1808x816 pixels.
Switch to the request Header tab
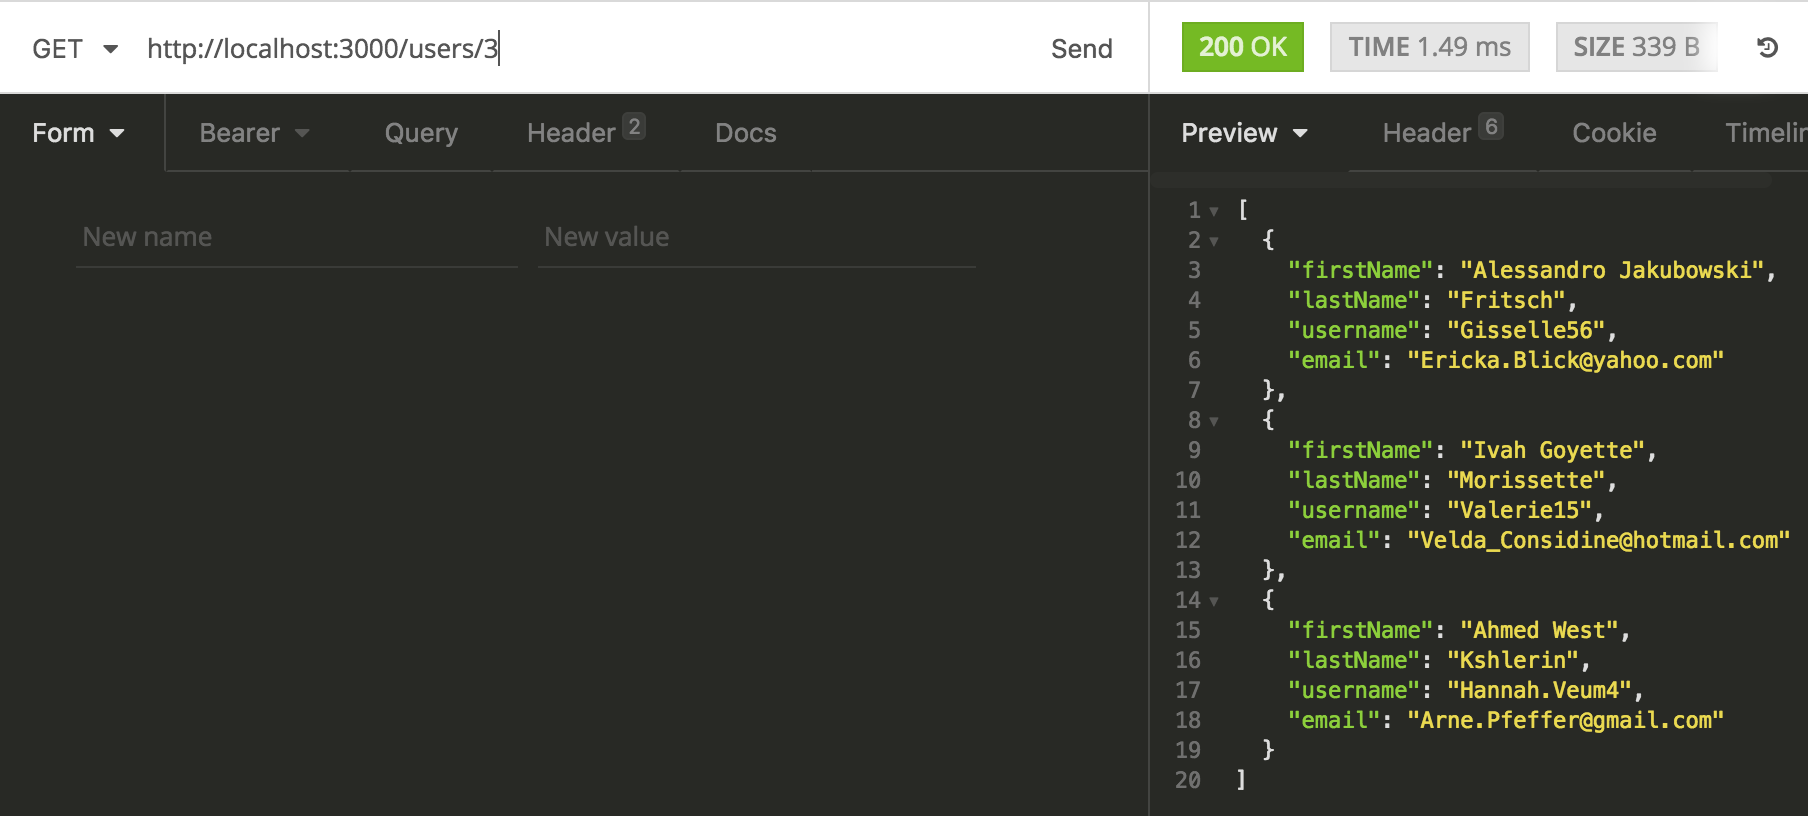click(584, 133)
